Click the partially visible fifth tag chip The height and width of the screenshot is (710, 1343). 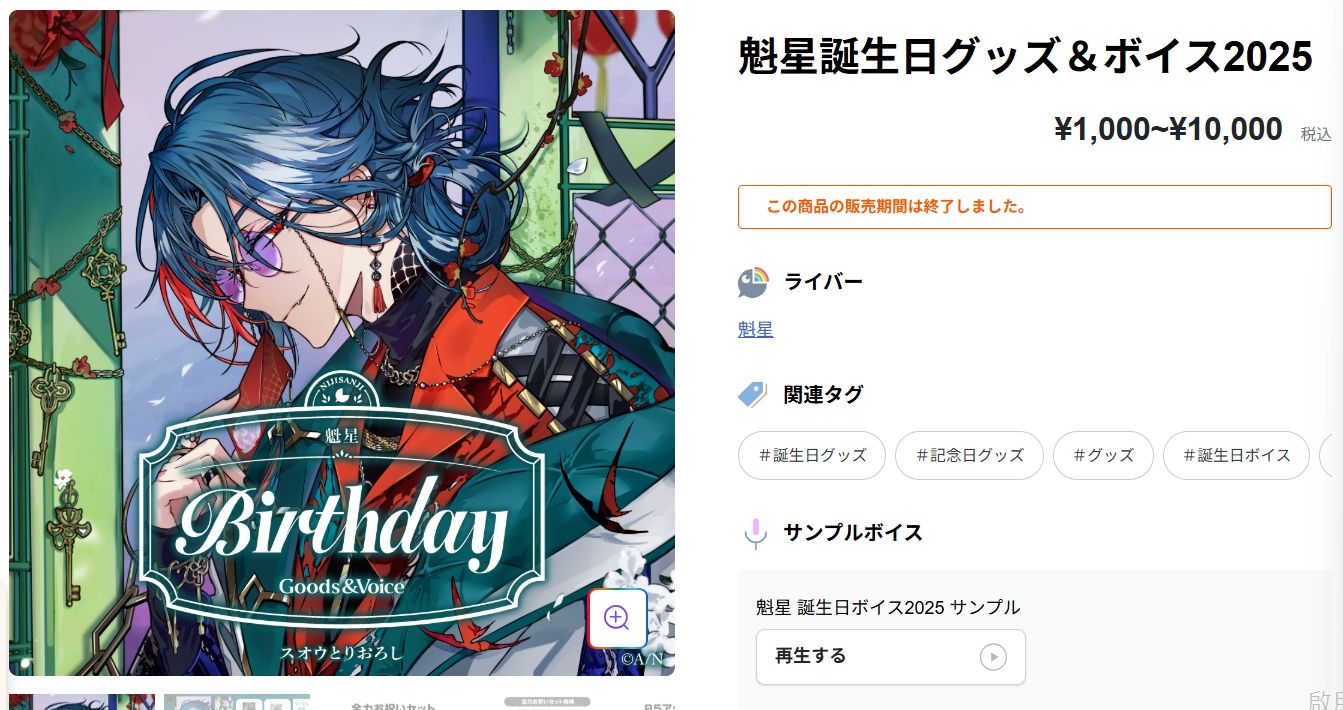point(1331,455)
